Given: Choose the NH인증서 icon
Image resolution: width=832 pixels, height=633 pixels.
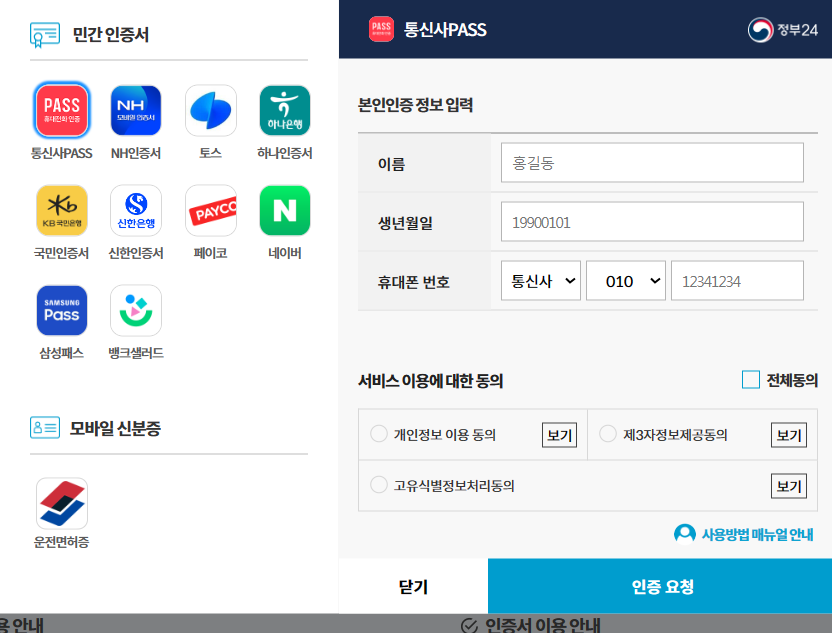Looking at the screenshot, I should [136, 110].
